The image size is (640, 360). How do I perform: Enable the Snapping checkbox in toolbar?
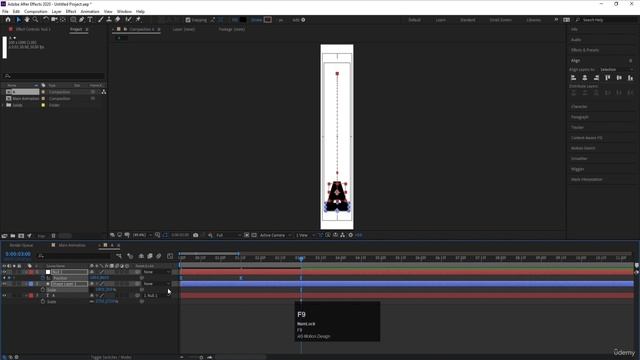click(x=188, y=20)
